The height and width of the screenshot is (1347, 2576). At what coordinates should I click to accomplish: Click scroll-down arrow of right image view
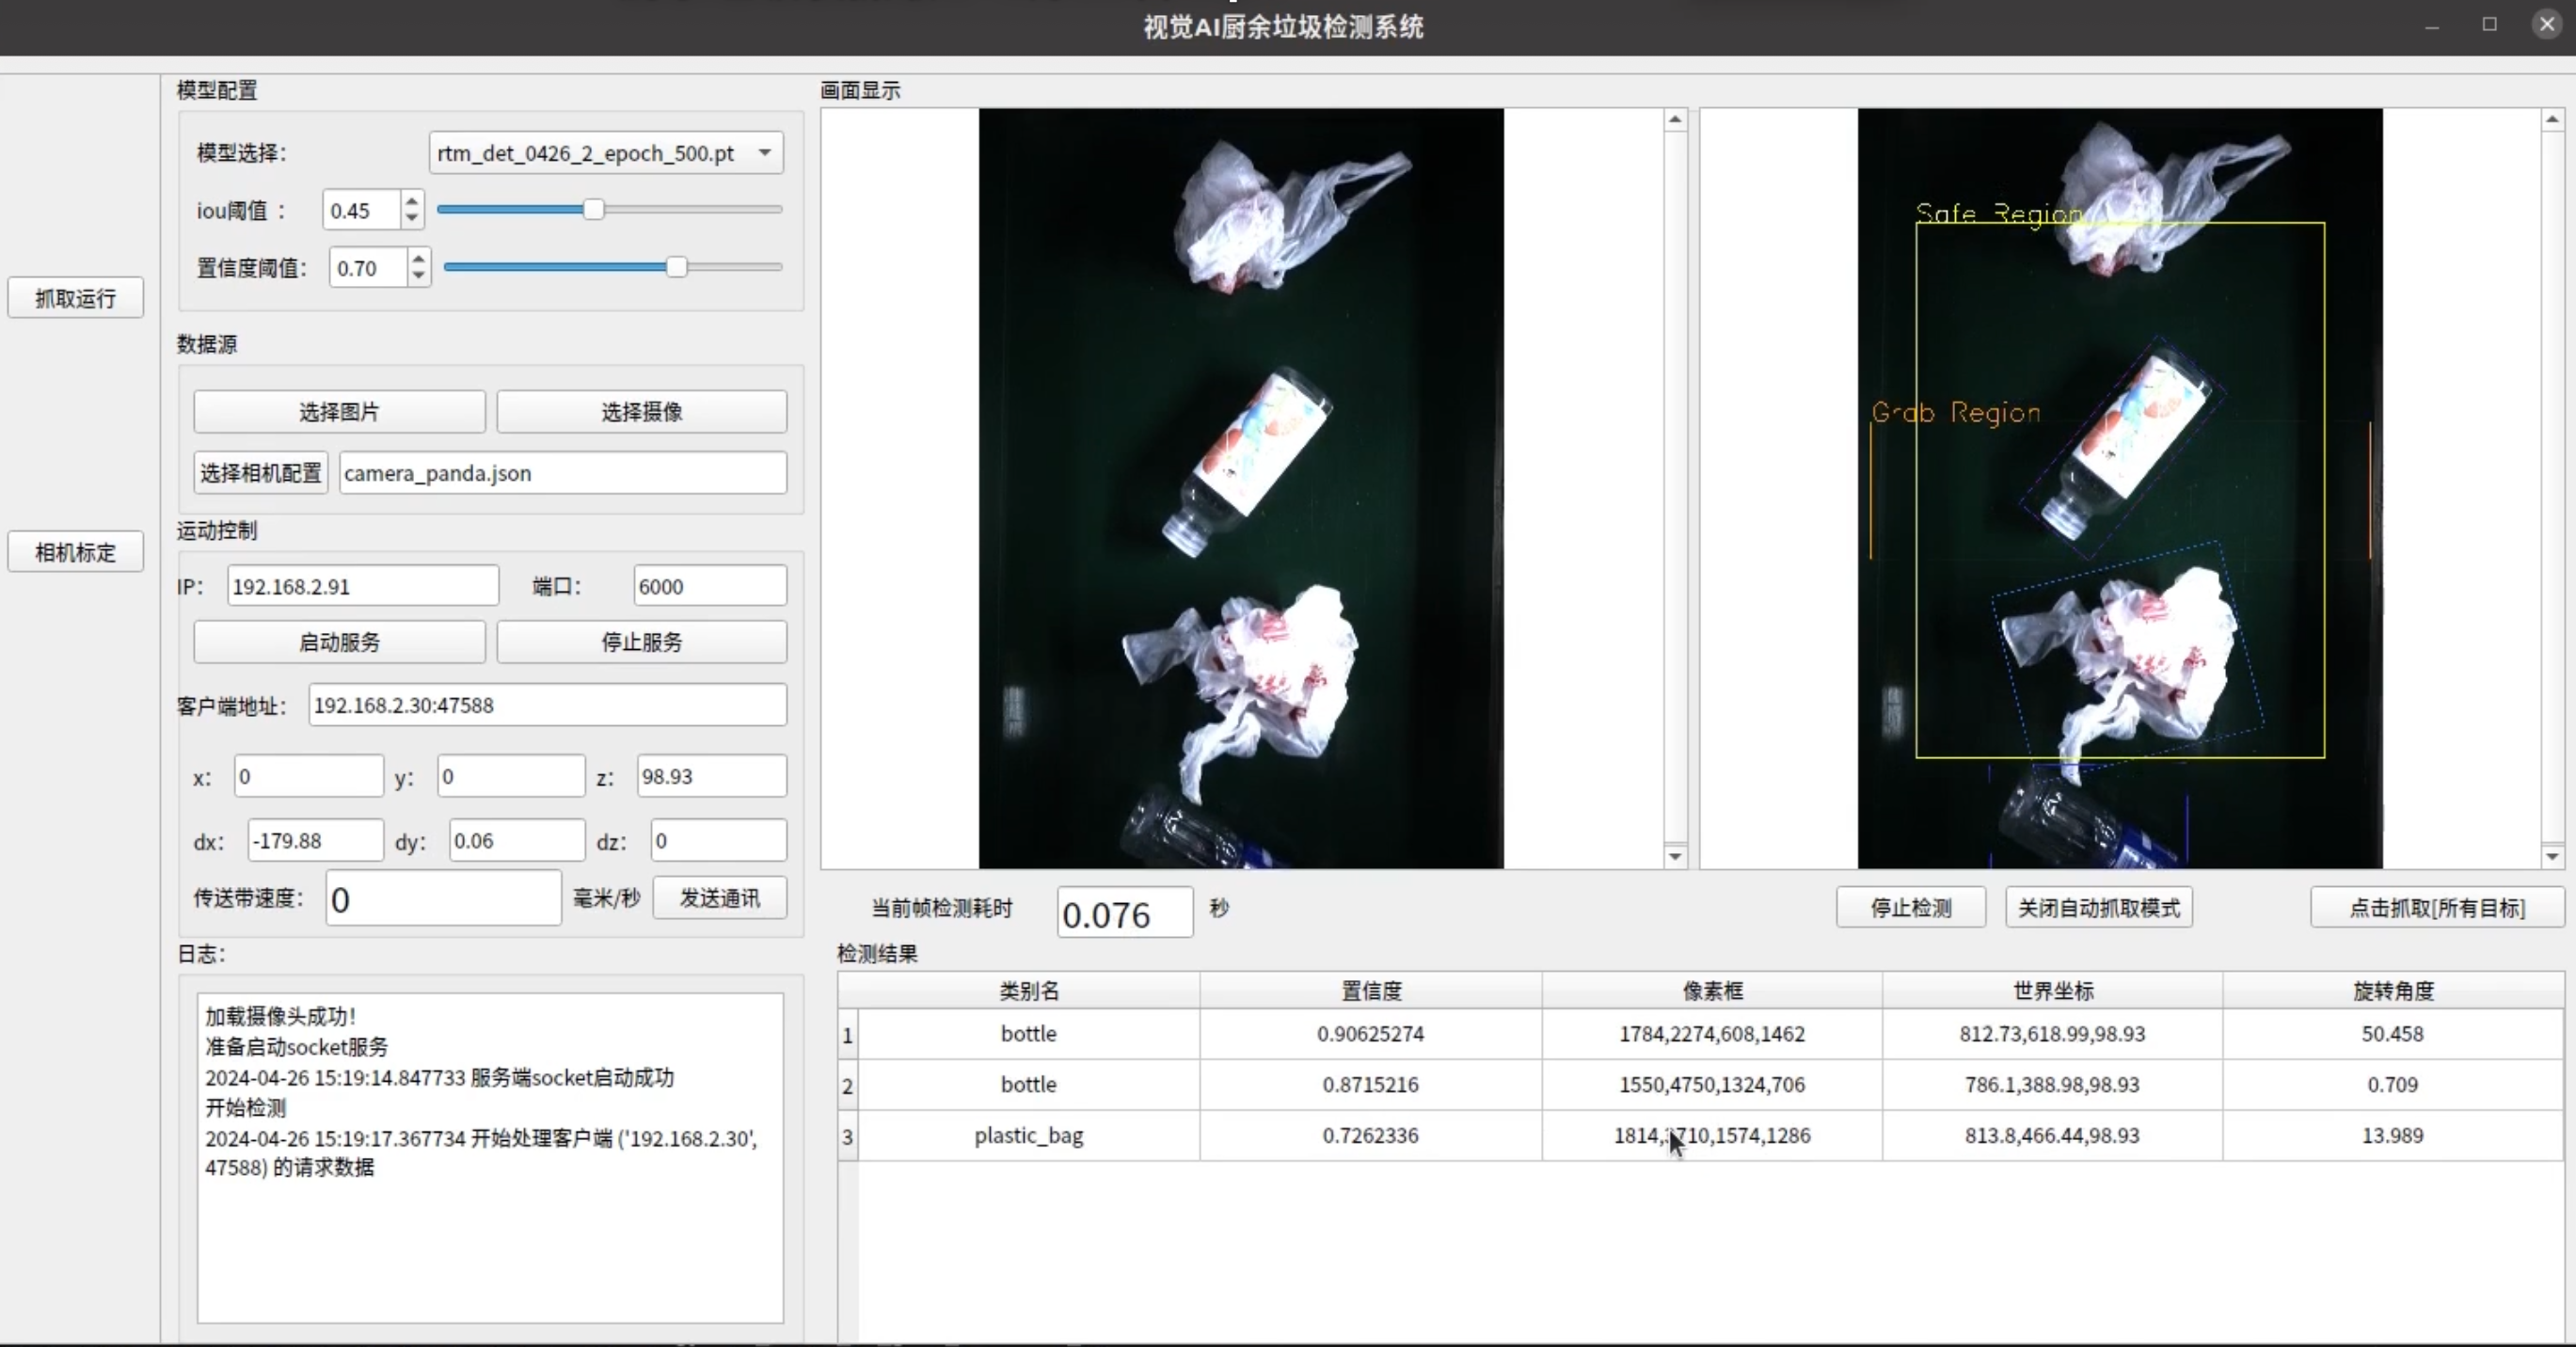click(2552, 856)
